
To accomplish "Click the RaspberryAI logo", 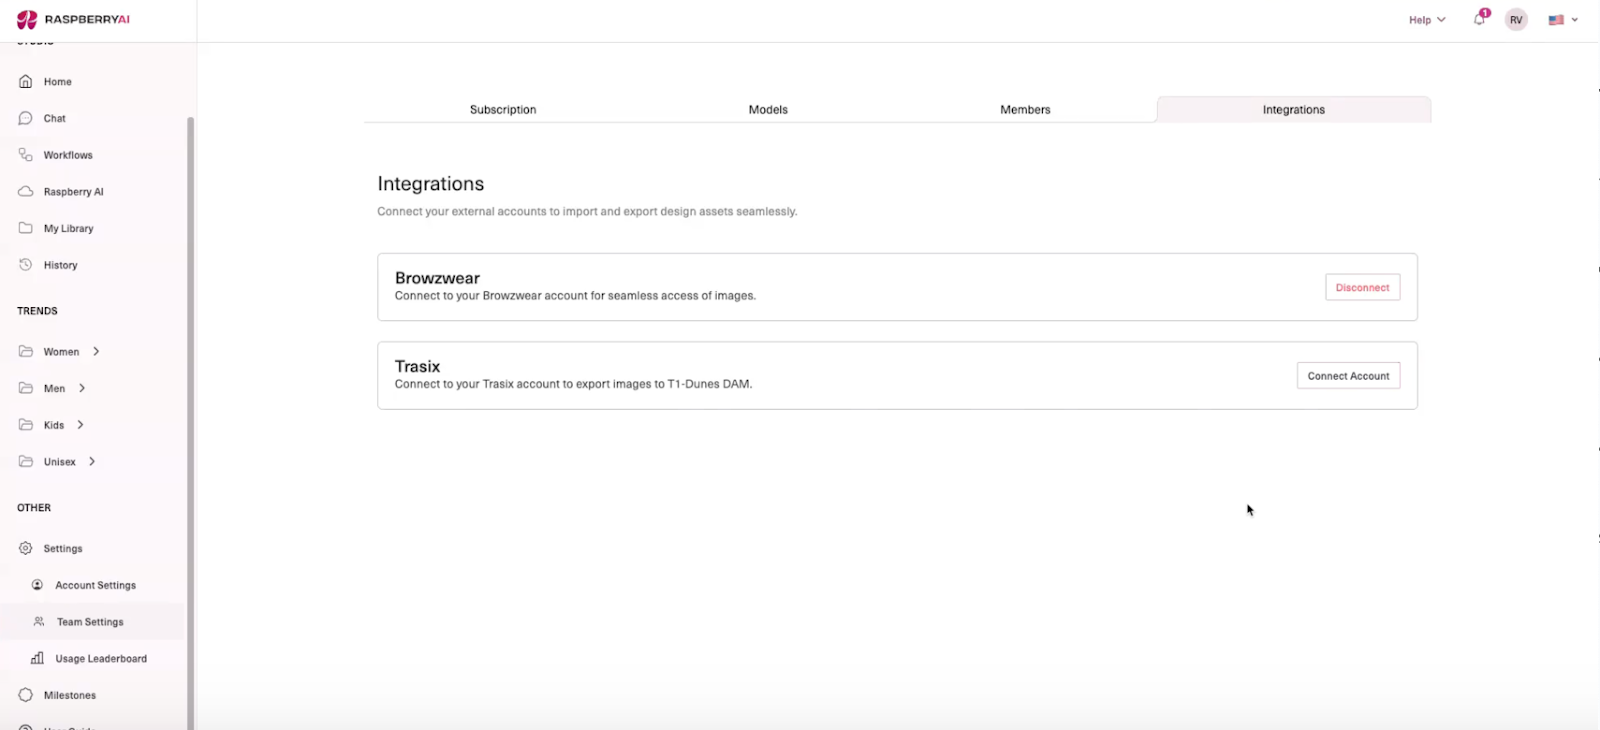I will coord(73,19).
